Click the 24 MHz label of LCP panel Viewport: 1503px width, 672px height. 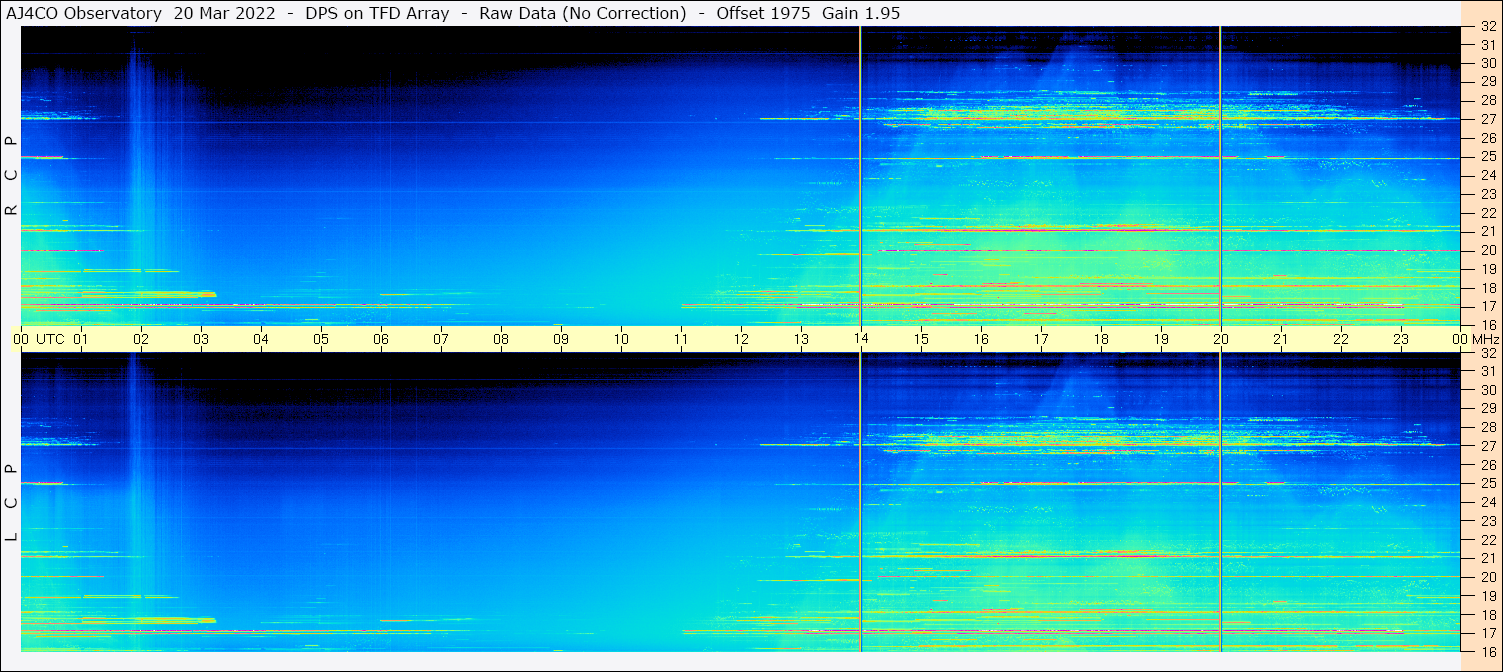(1487, 502)
